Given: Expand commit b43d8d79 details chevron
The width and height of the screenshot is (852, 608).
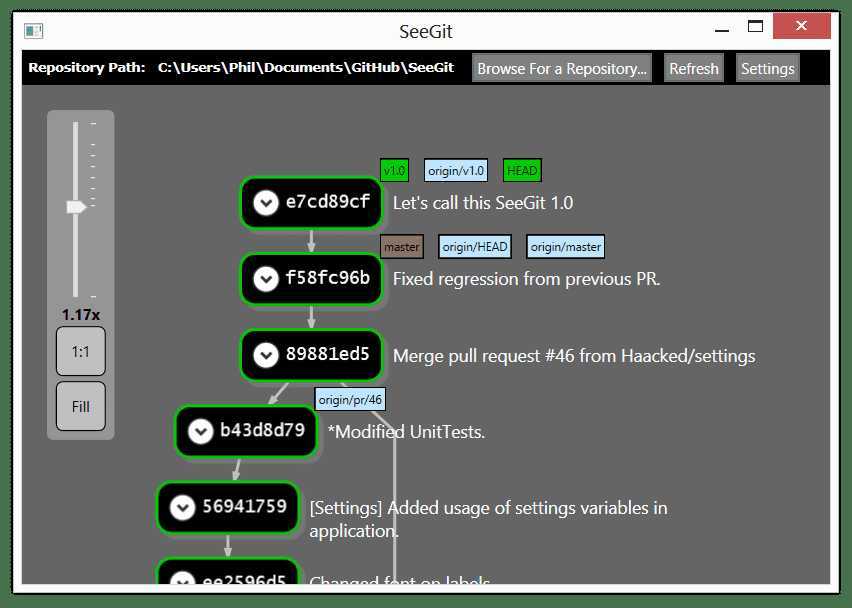Looking at the screenshot, I should (x=201, y=431).
